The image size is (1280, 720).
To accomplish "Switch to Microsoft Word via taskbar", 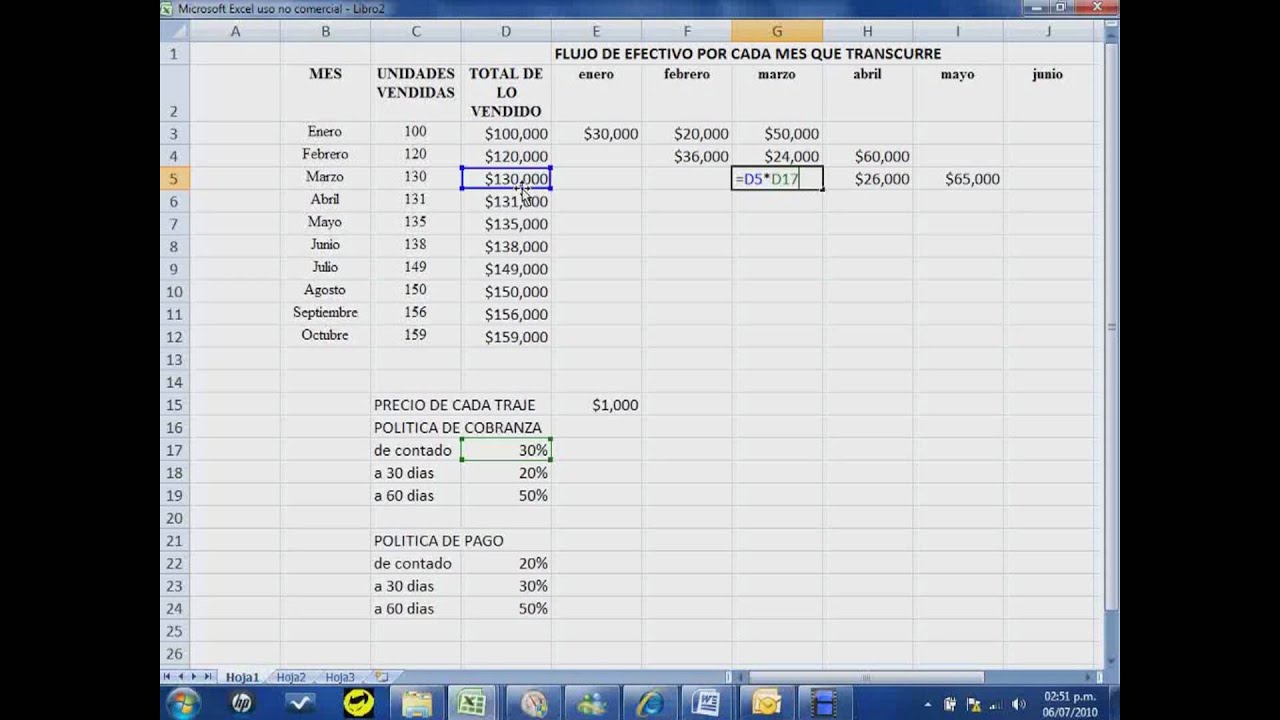I will pyautogui.click(x=707, y=704).
